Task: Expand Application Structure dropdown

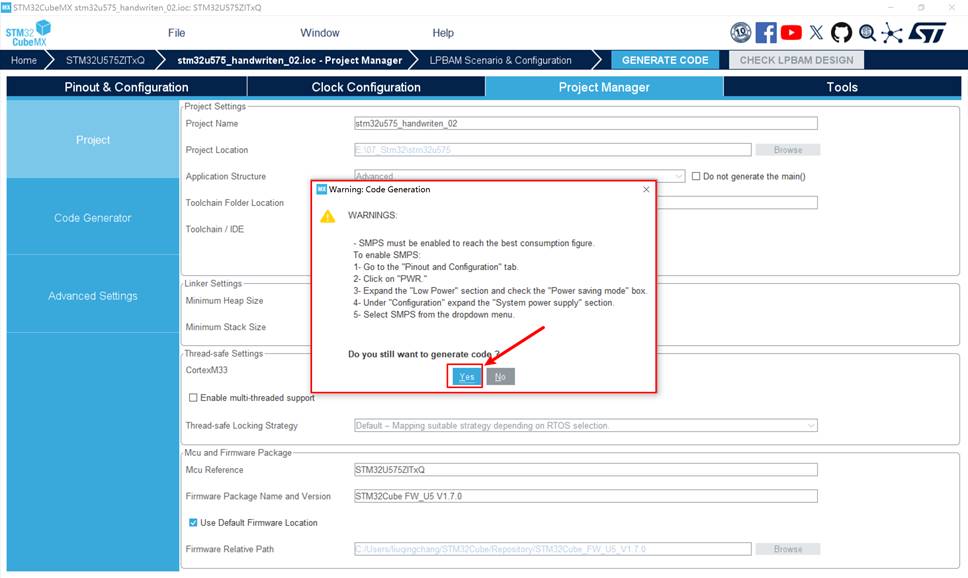Action: 519,177
